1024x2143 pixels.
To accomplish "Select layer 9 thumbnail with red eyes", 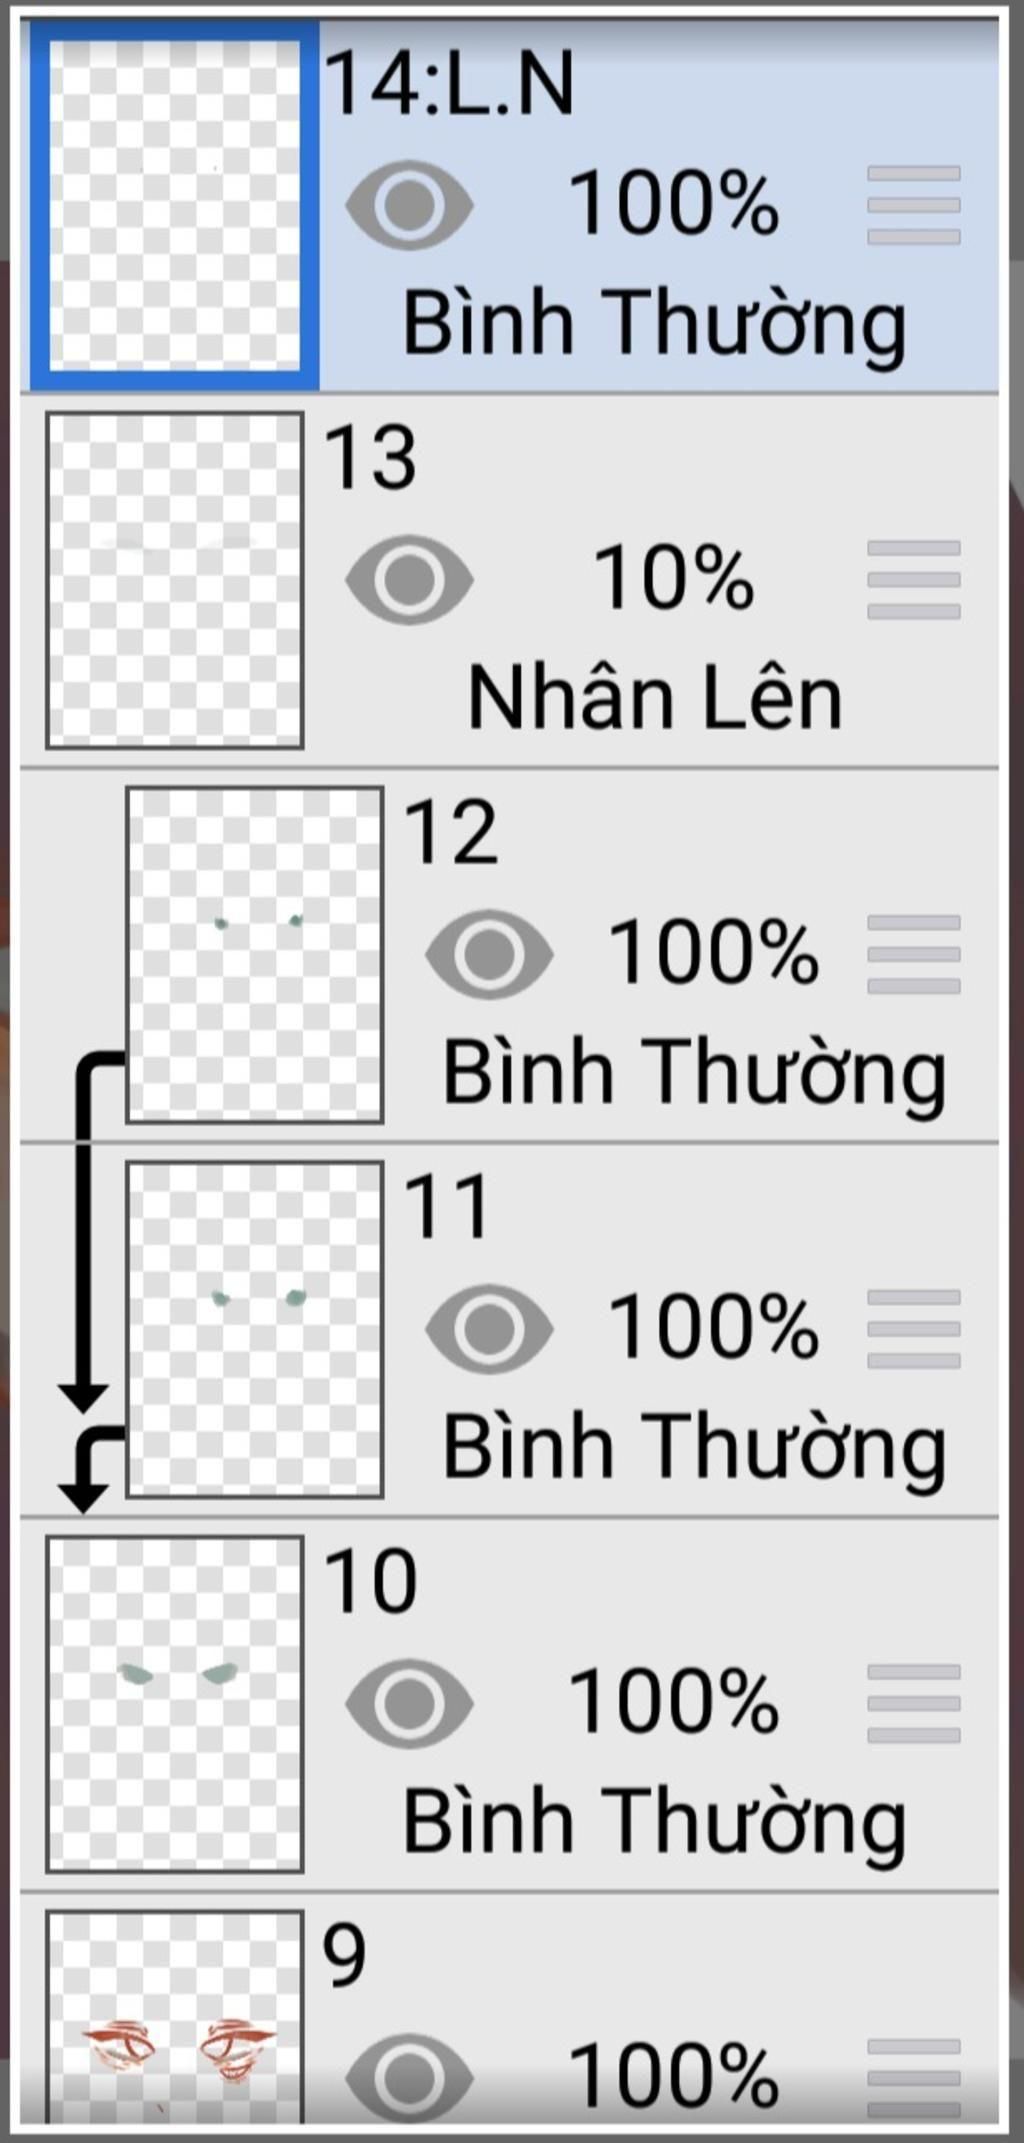I will 175,2015.
